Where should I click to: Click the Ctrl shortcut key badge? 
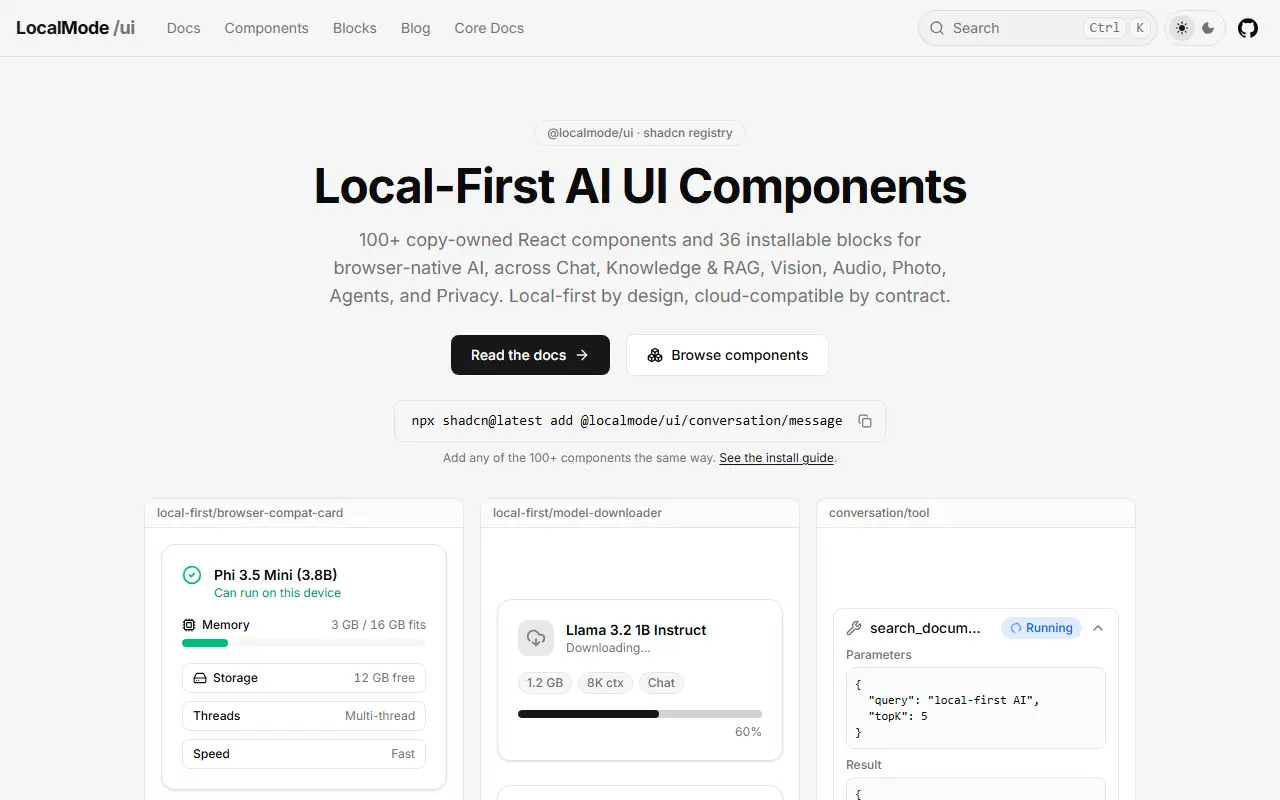click(1104, 28)
